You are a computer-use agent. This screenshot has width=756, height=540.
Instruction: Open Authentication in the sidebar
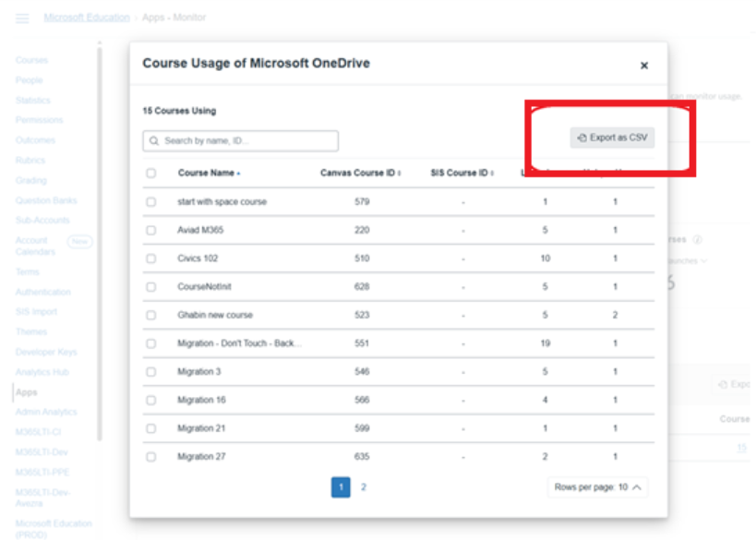tap(43, 292)
